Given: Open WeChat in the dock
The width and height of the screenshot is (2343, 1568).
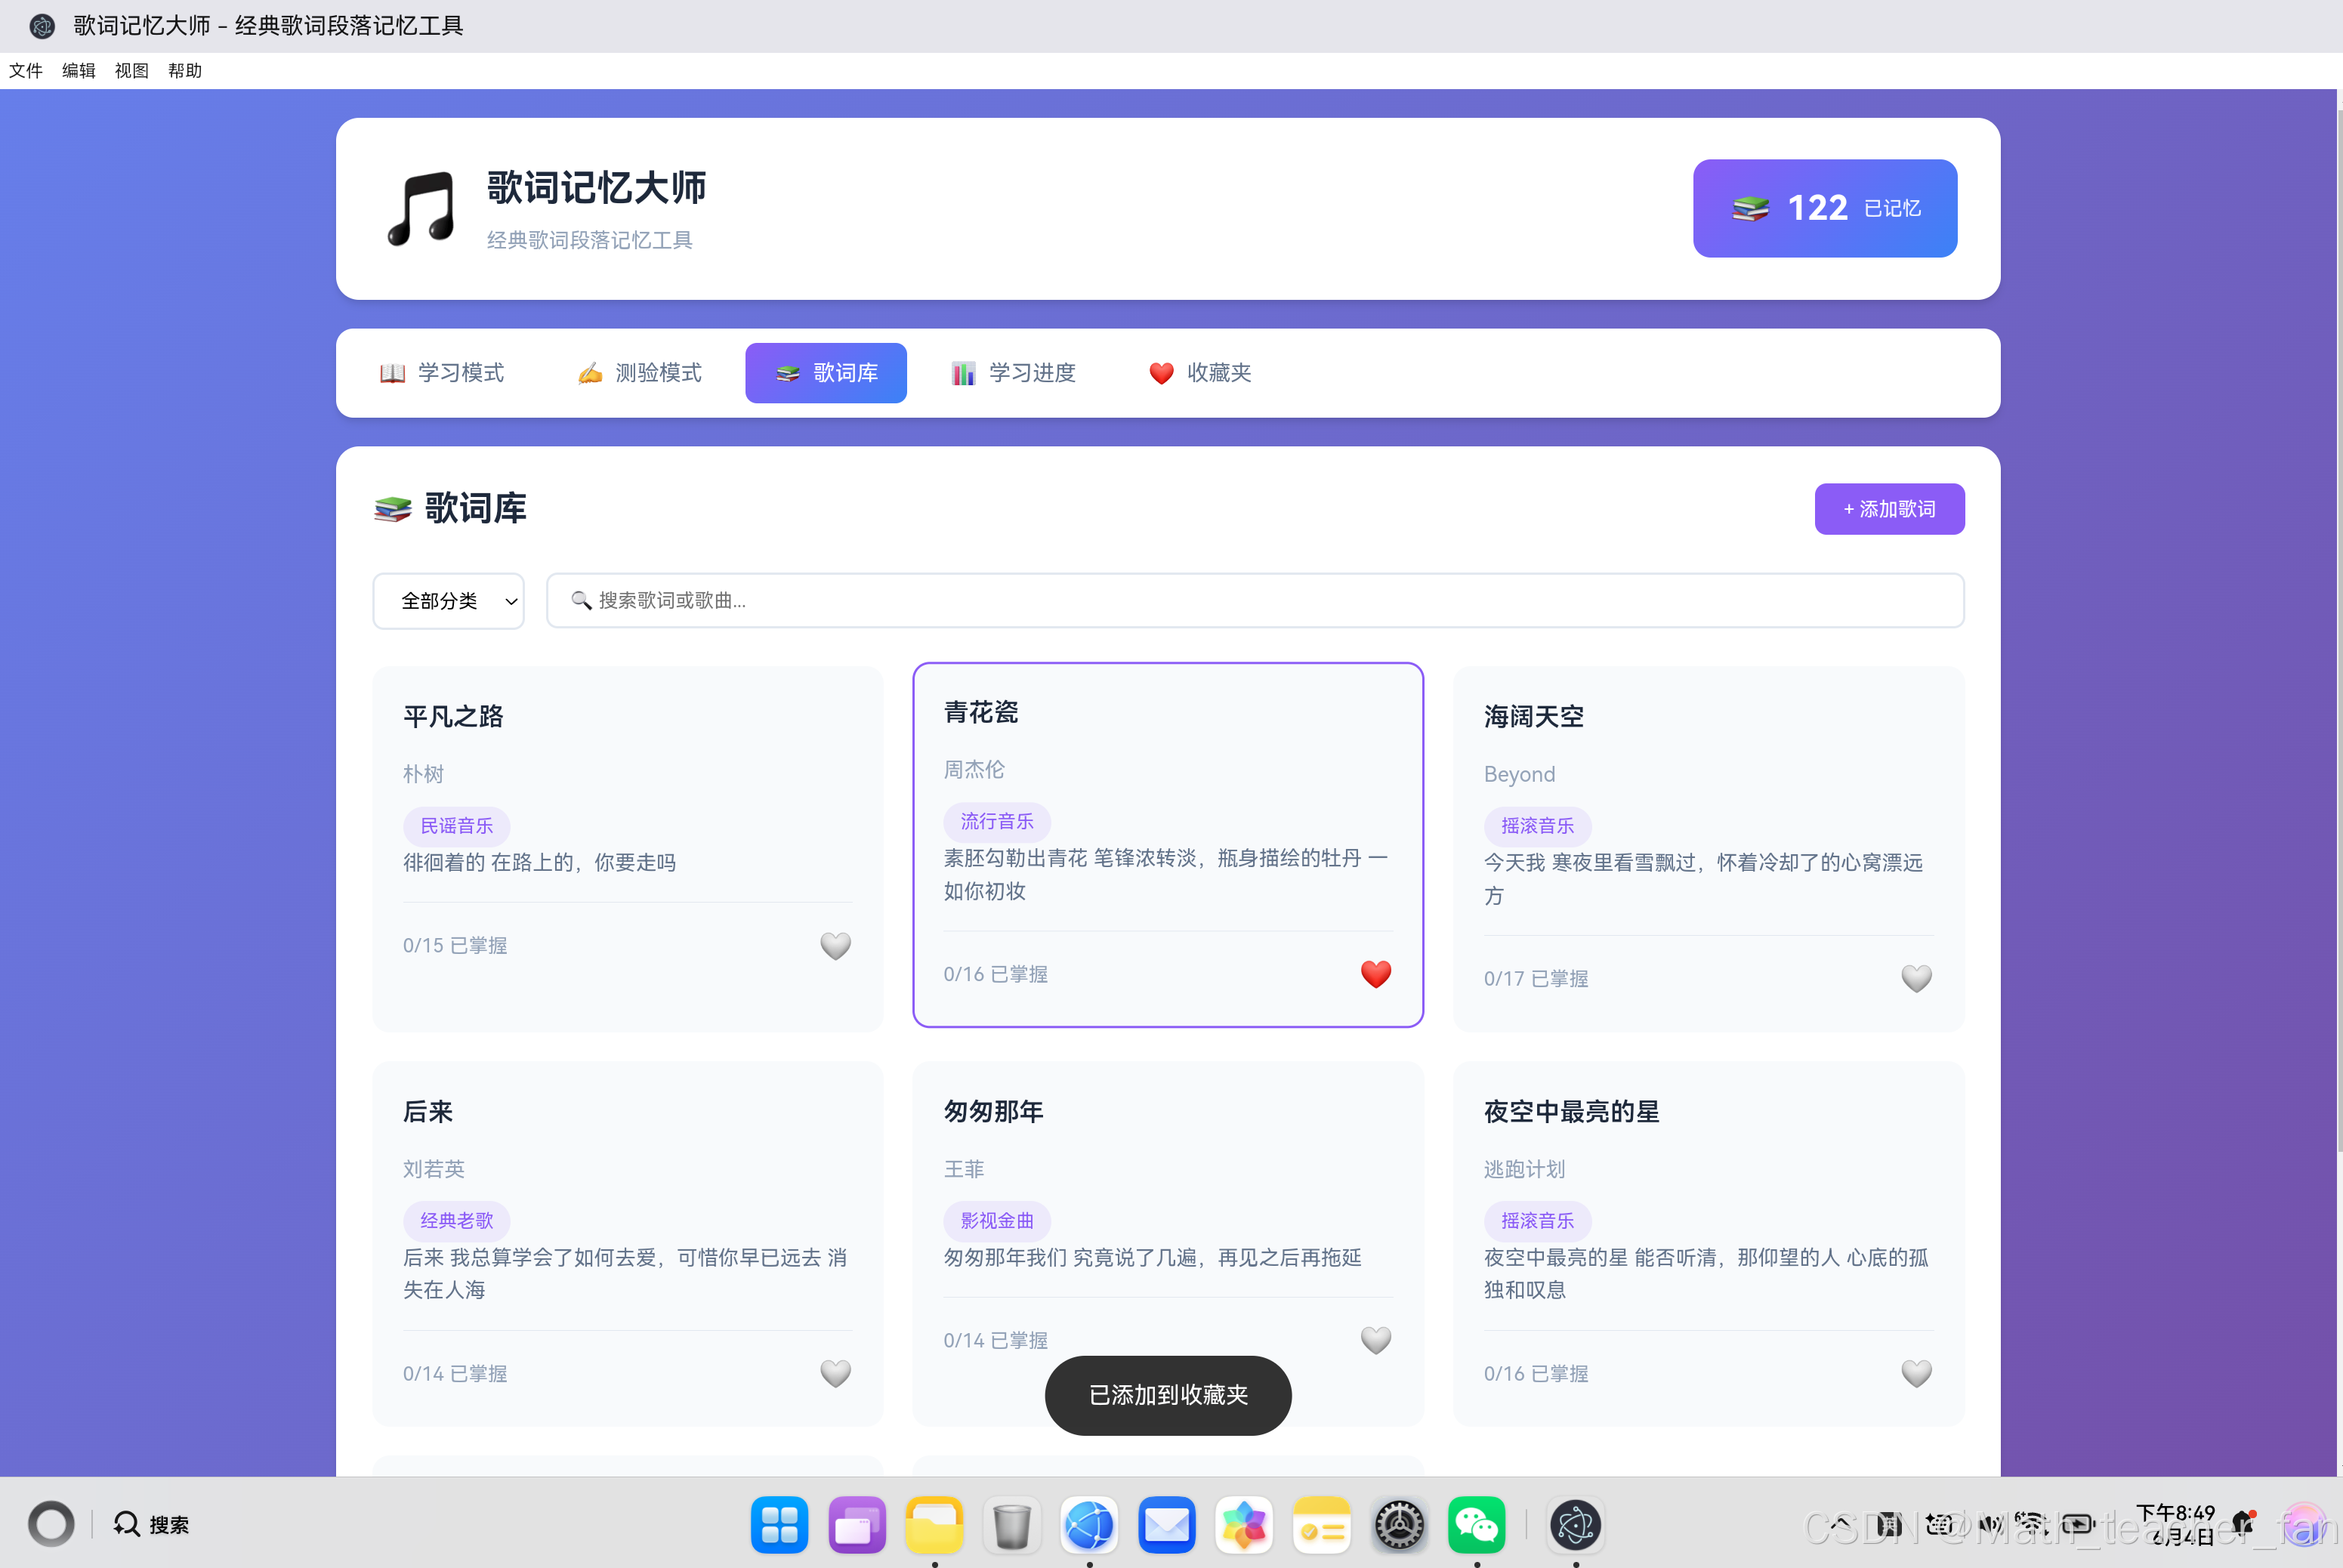Looking at the screenshot, I should coord(1477,1525).
